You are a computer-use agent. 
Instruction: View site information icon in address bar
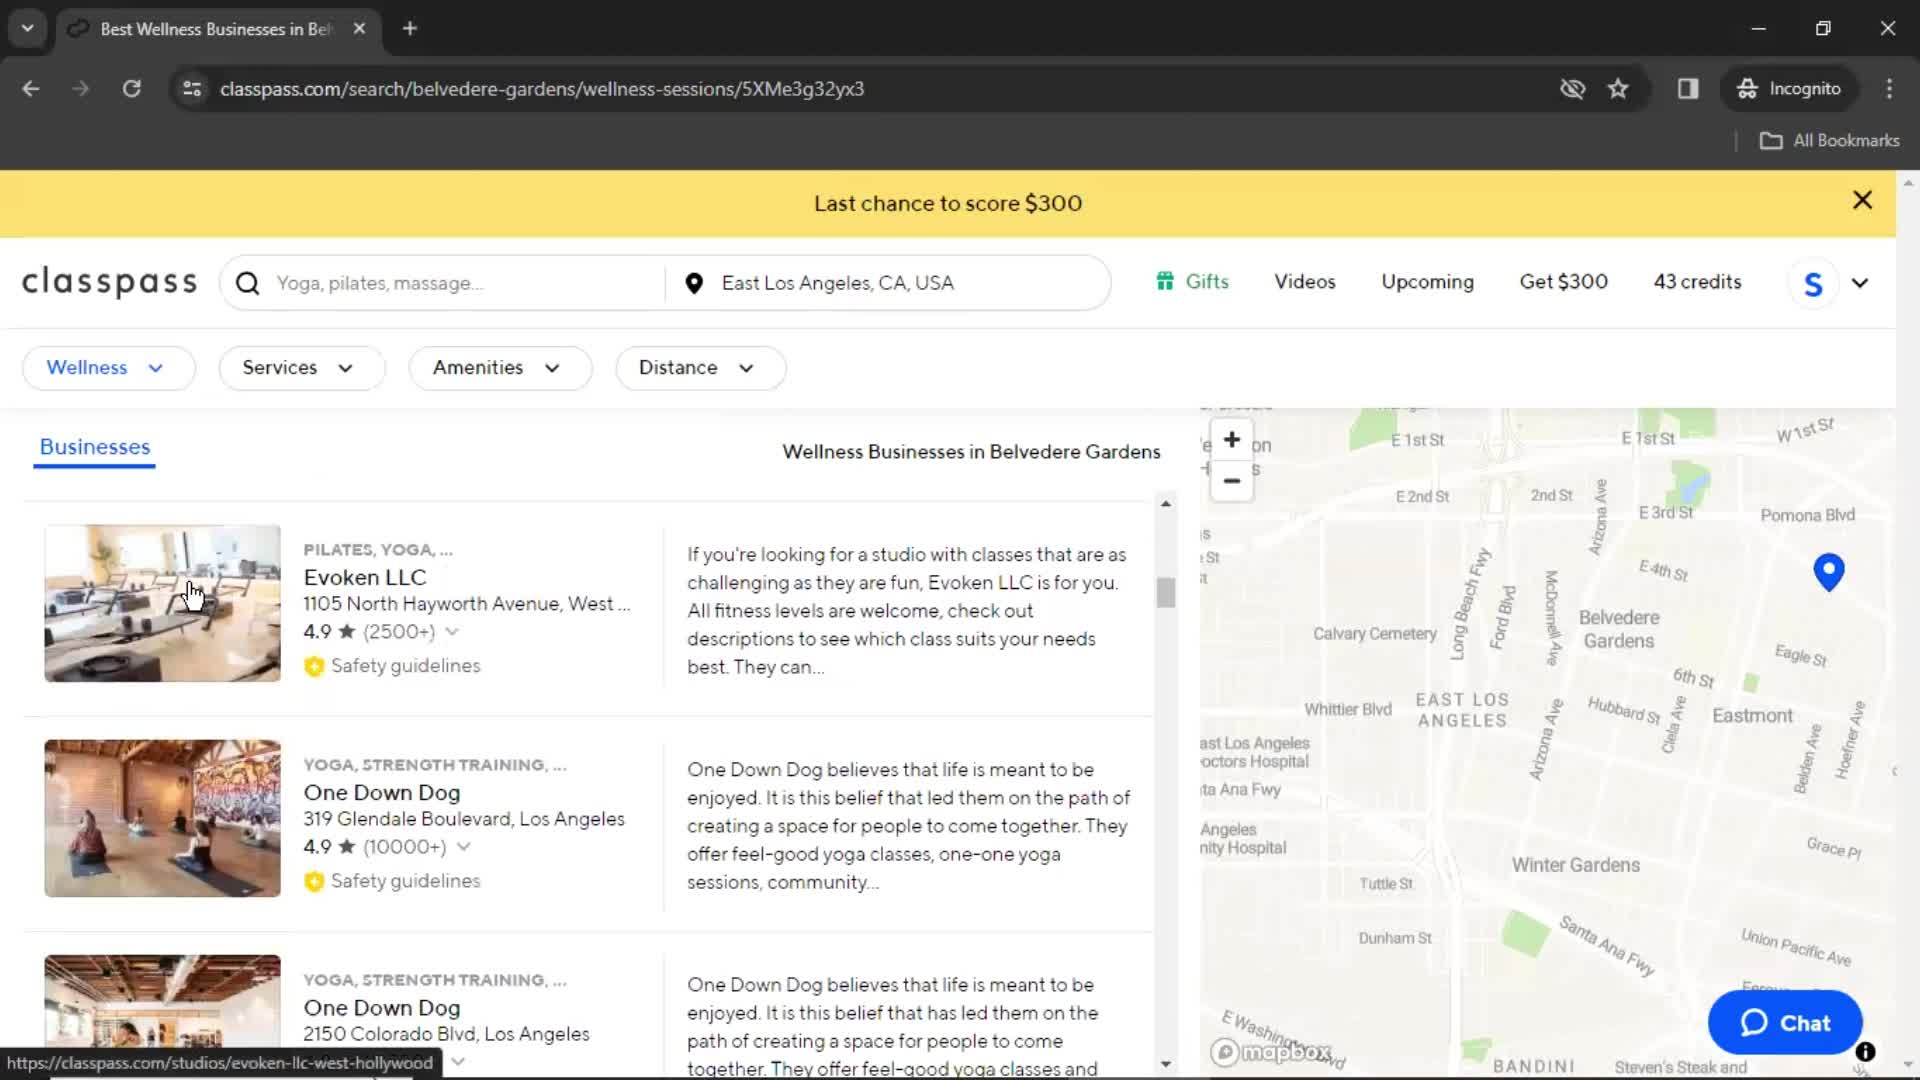pos(192,89)
